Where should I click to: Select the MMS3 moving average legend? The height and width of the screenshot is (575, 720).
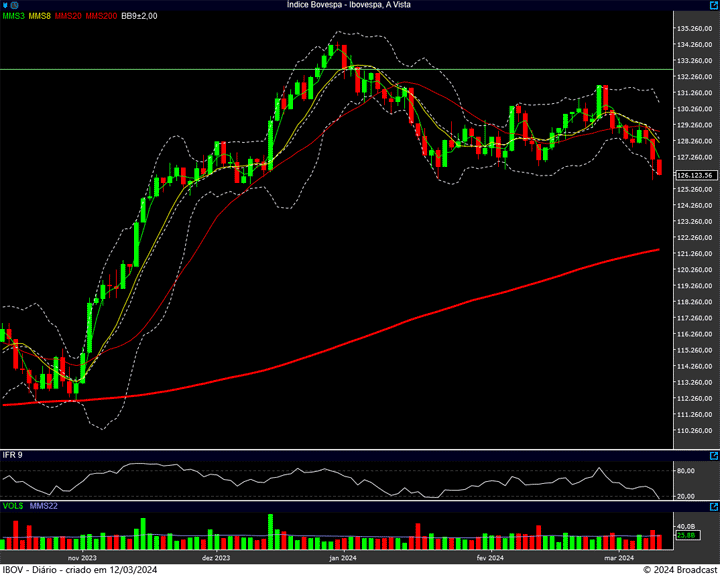point(14,16)
